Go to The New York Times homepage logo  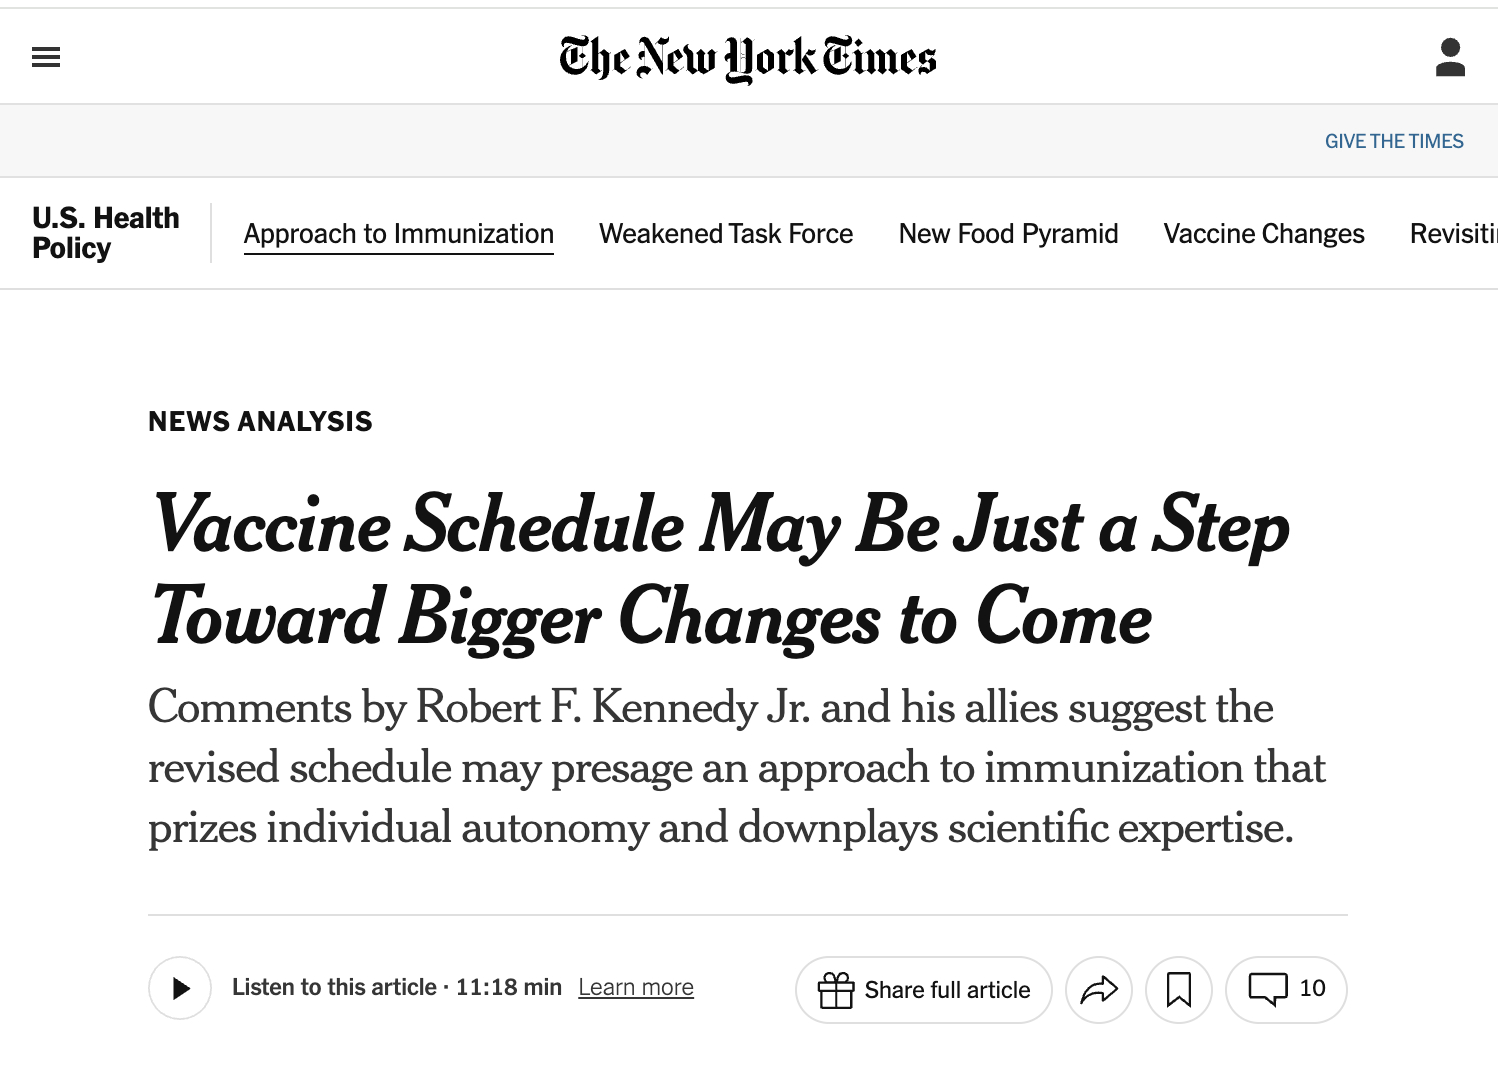[748, 58]
